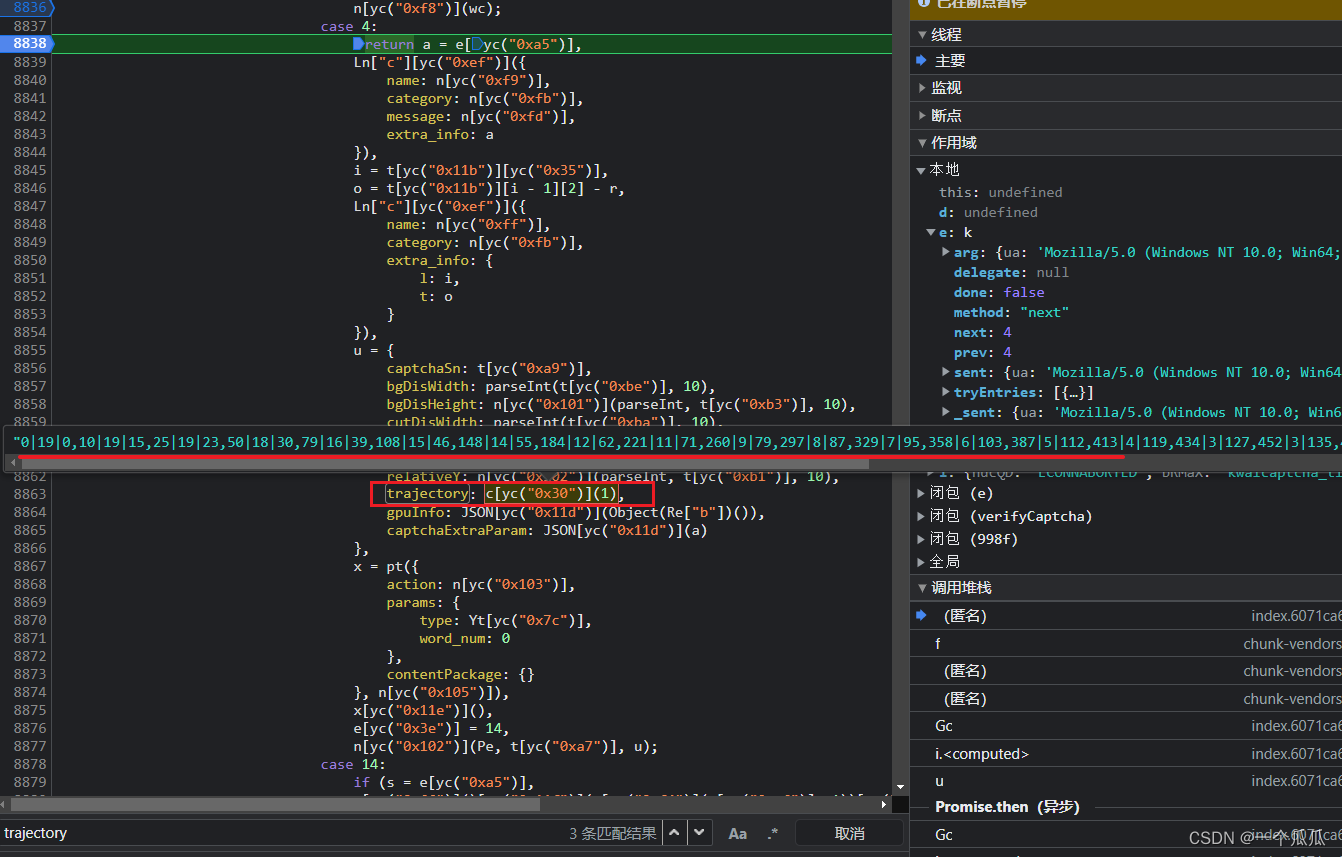Expand 闭包 (998f) closure scope
The width and height of the screenshot is (1342, 857).
(921, 539)
